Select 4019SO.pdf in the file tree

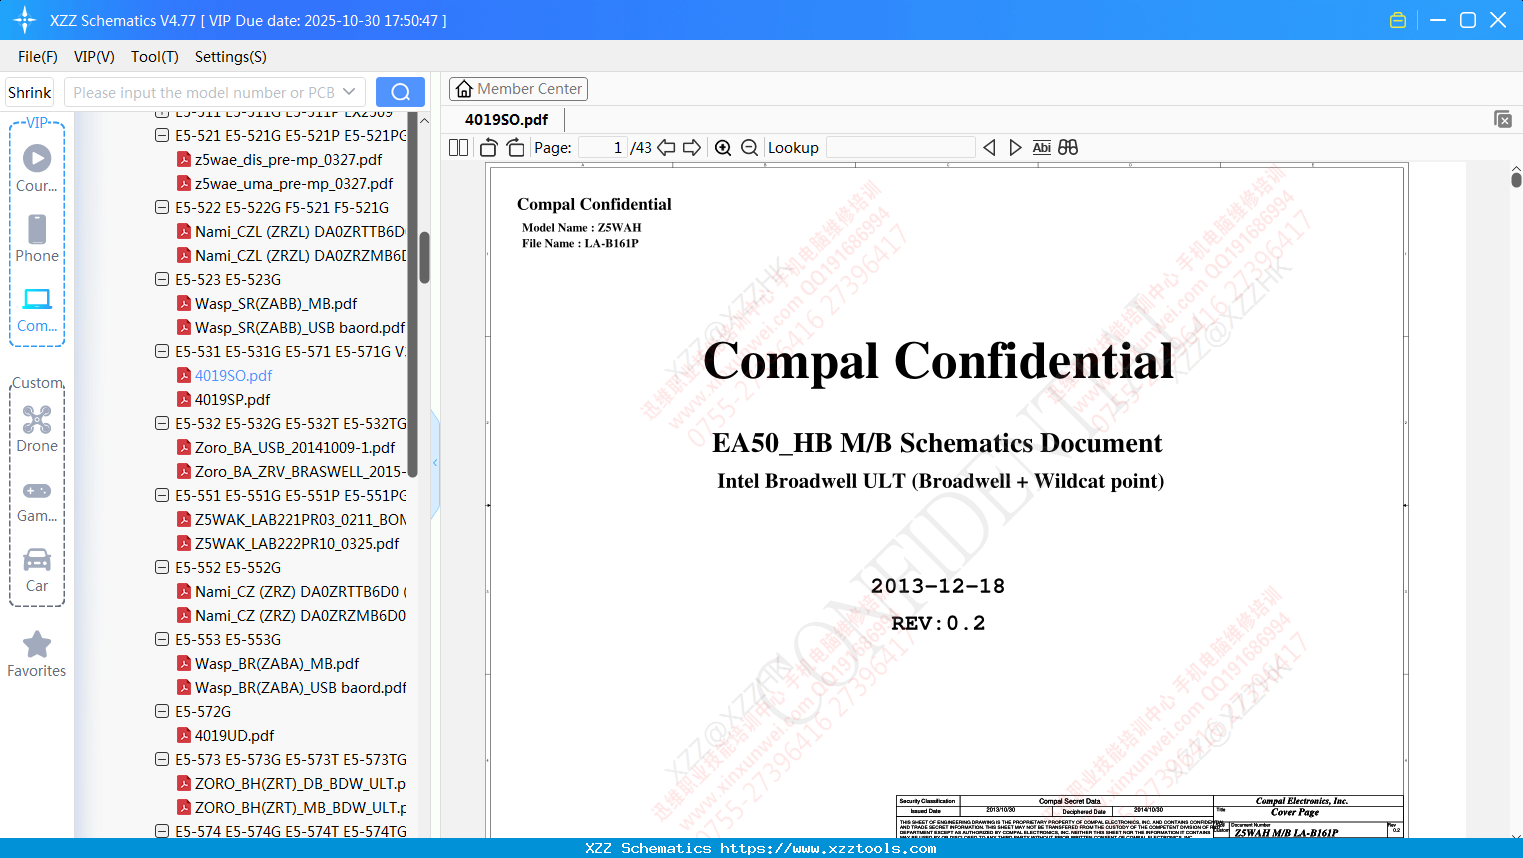click(x=233, y=375)
